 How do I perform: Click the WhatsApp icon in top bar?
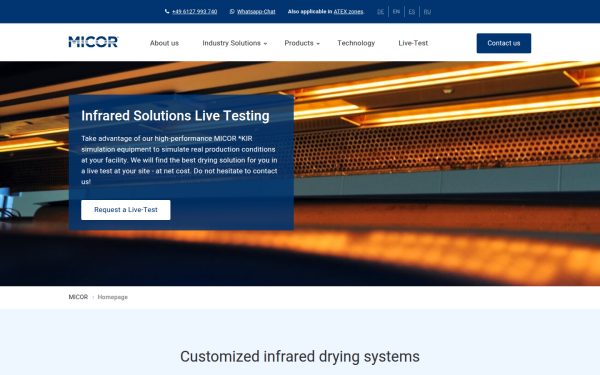point(232,11)
